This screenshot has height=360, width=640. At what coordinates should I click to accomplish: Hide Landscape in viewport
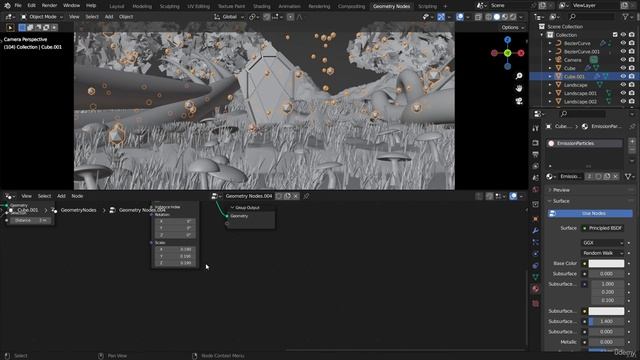click(x=623, y=85)
